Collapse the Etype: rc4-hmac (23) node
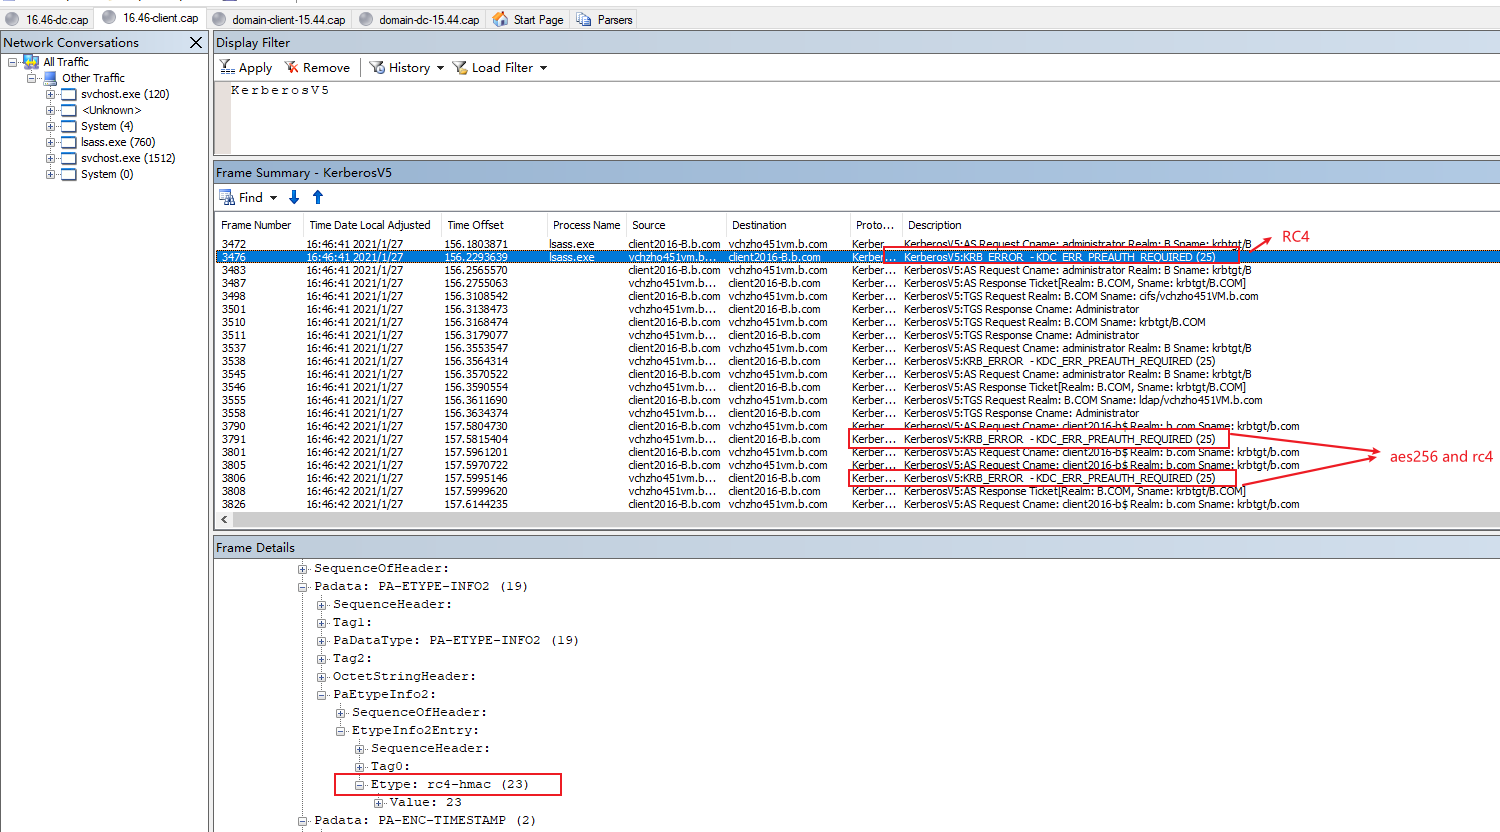The height and width of the screenshot is (832, 1500). coord(359,785)
